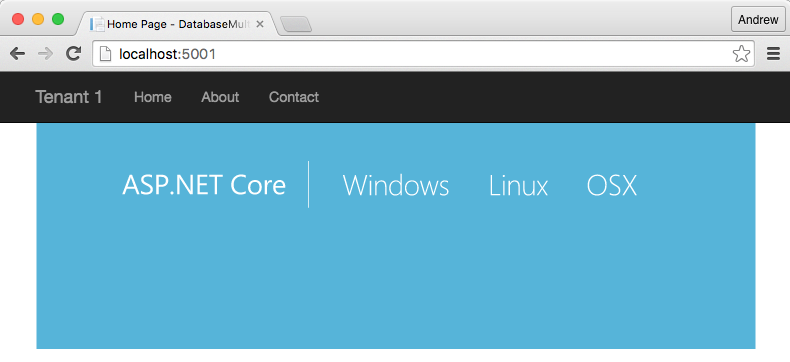
Task: Click the OSX text in banner
Action: 612,185
